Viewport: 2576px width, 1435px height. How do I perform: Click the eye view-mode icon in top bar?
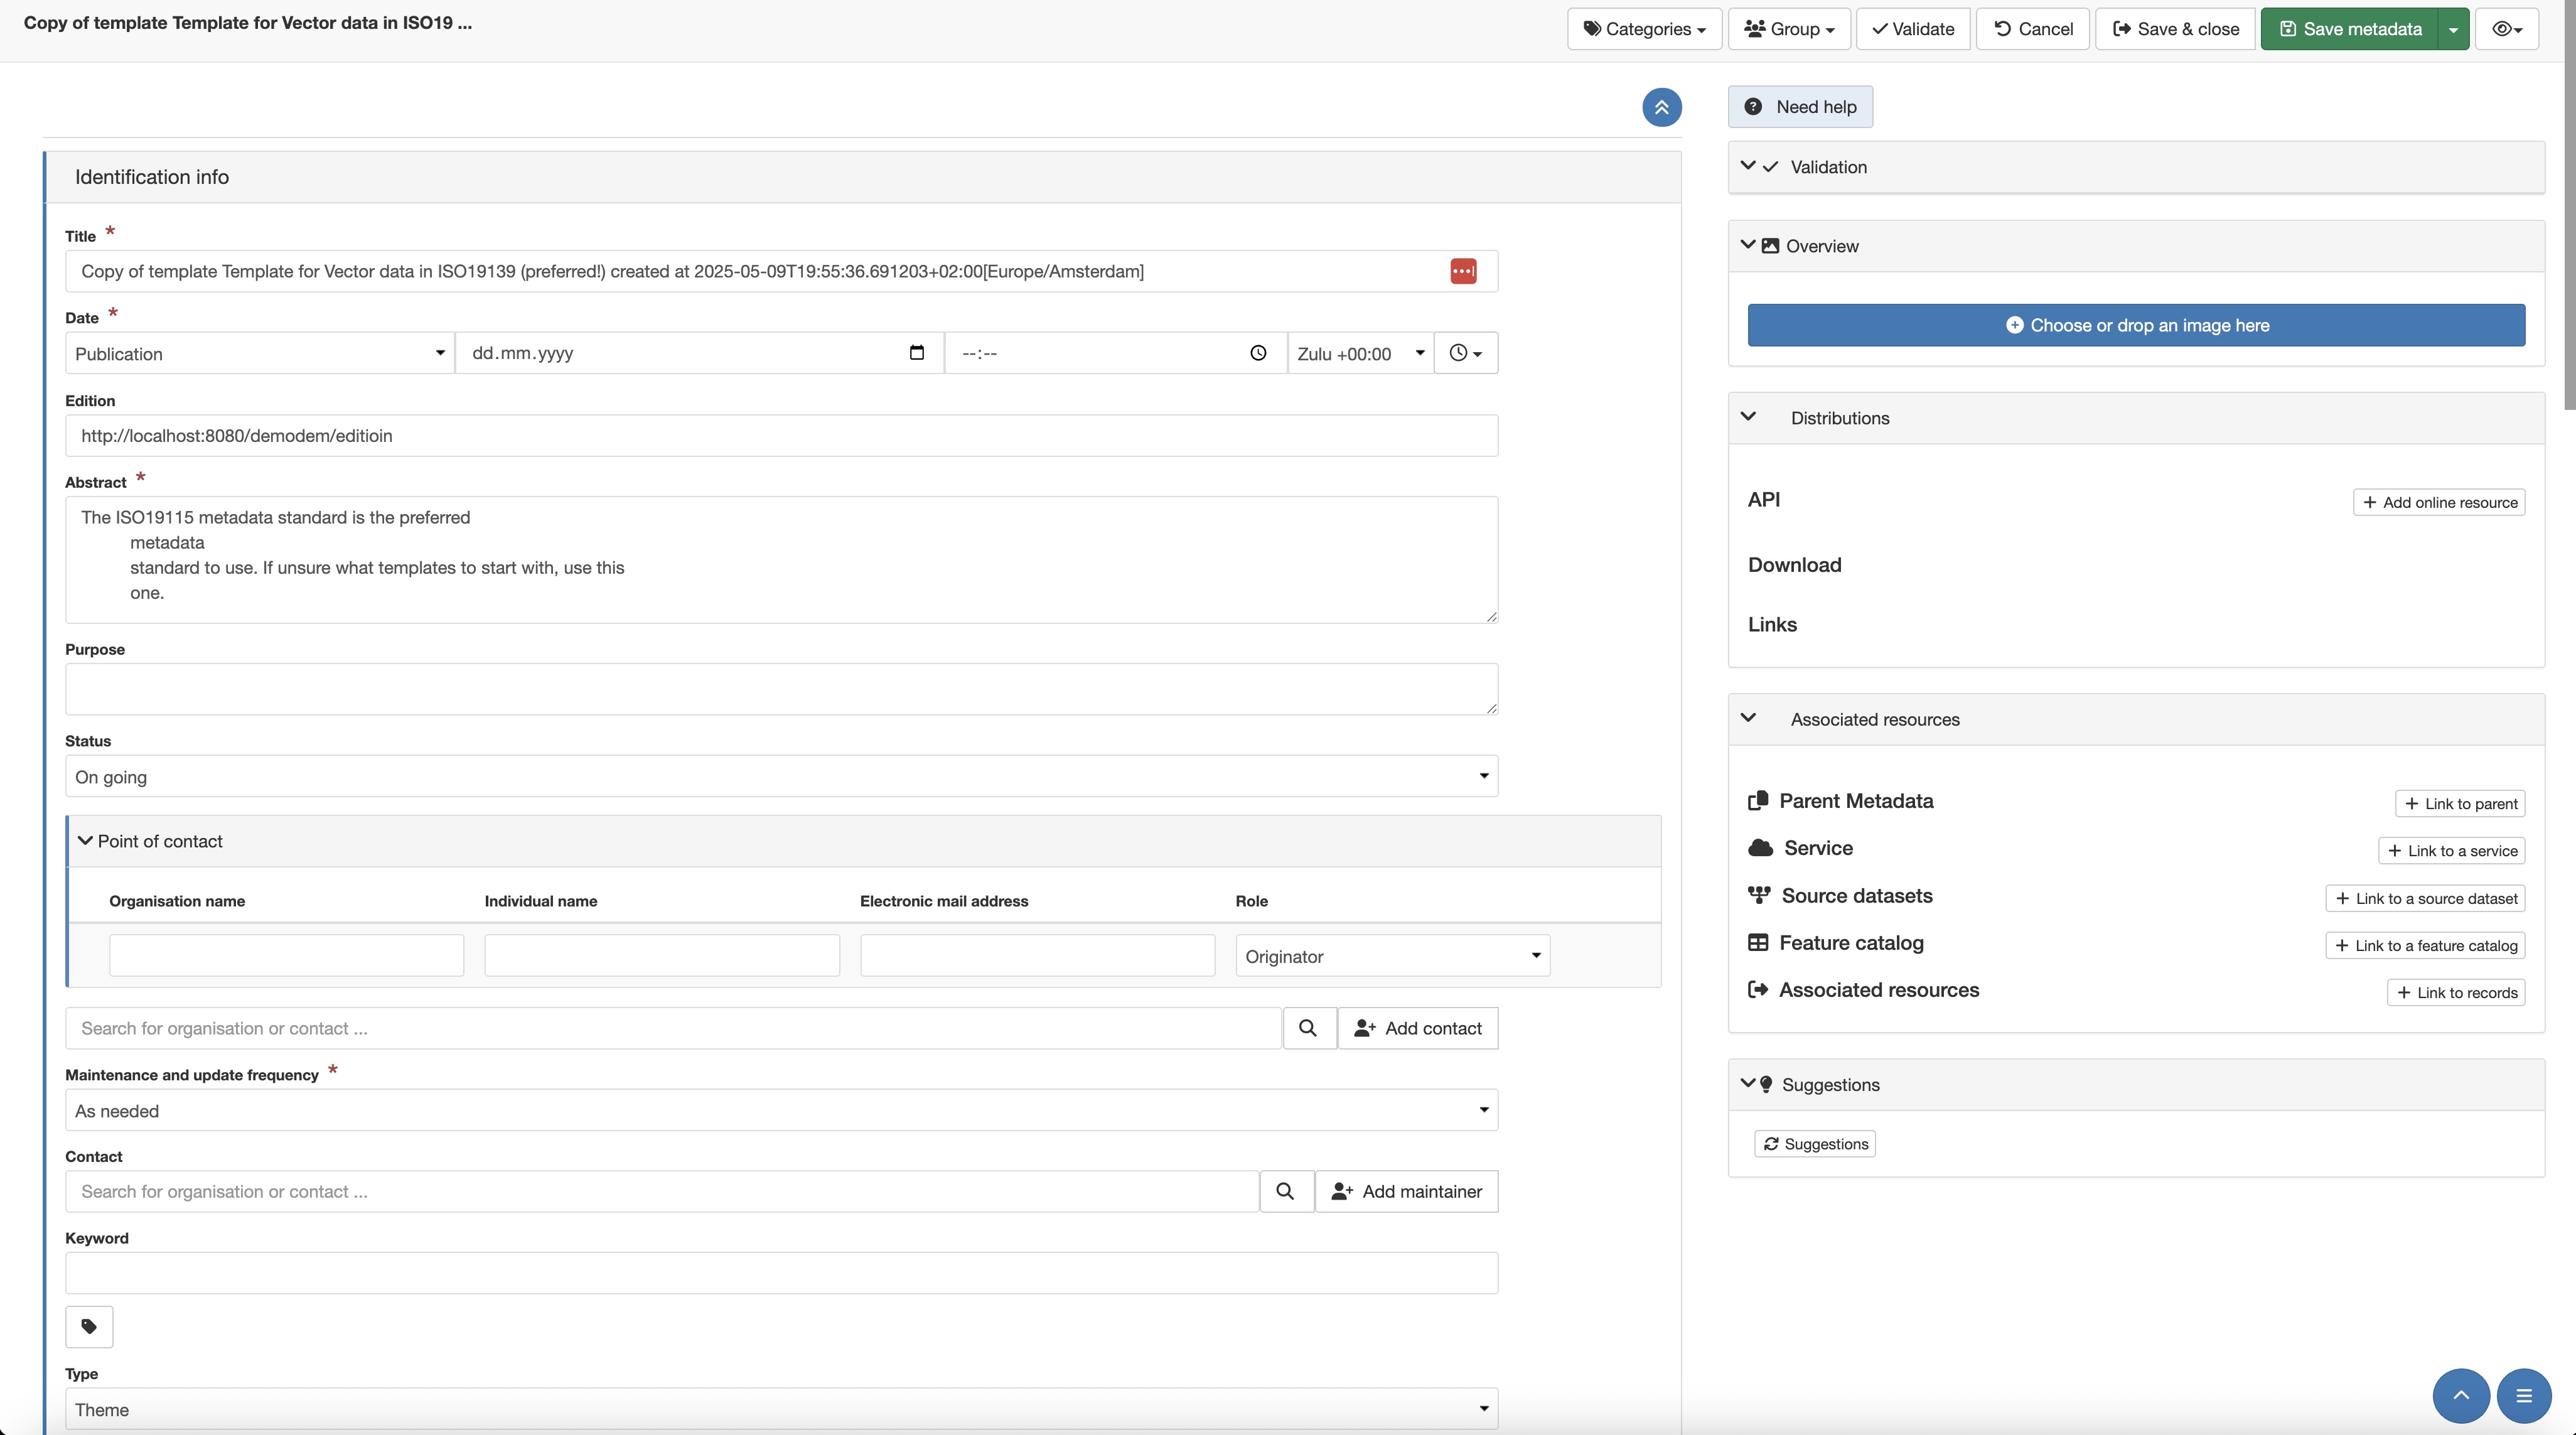(x=2507, y=29)
